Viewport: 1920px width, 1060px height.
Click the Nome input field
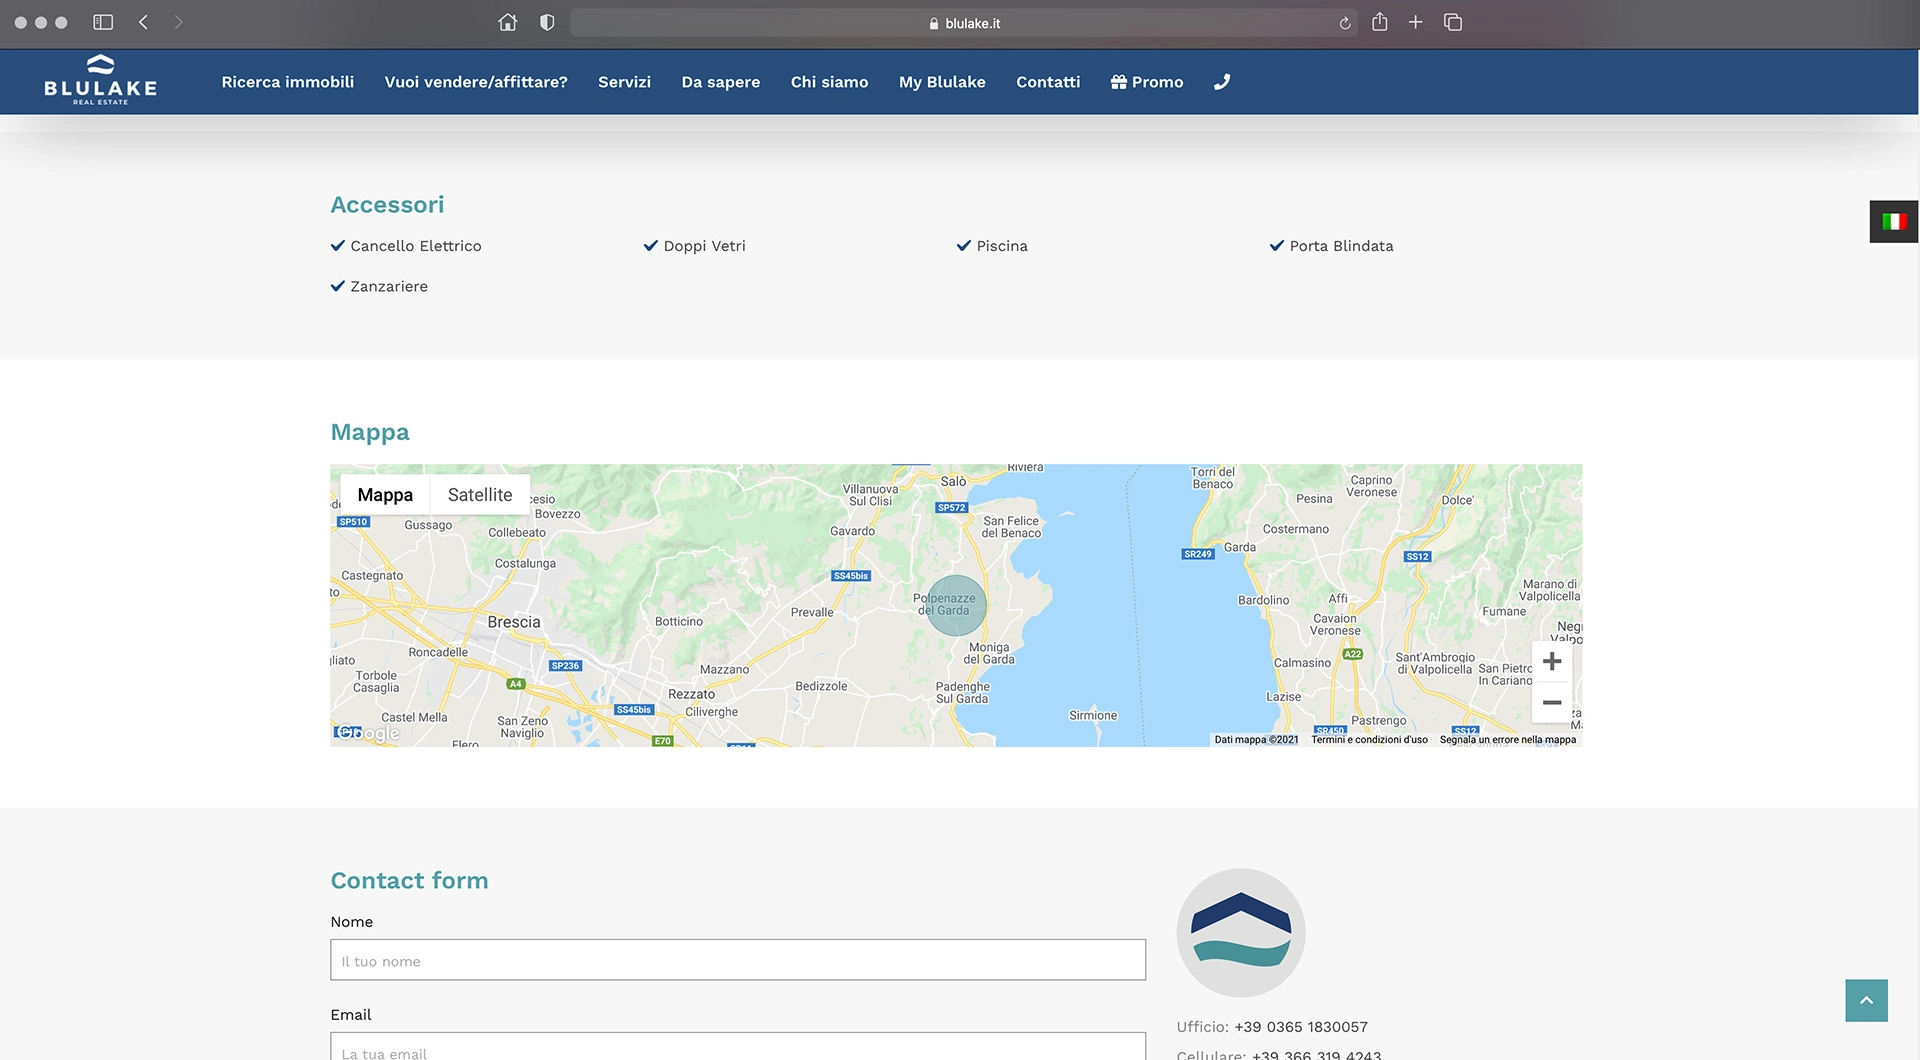pyautogui.click(x=738, y=960)
